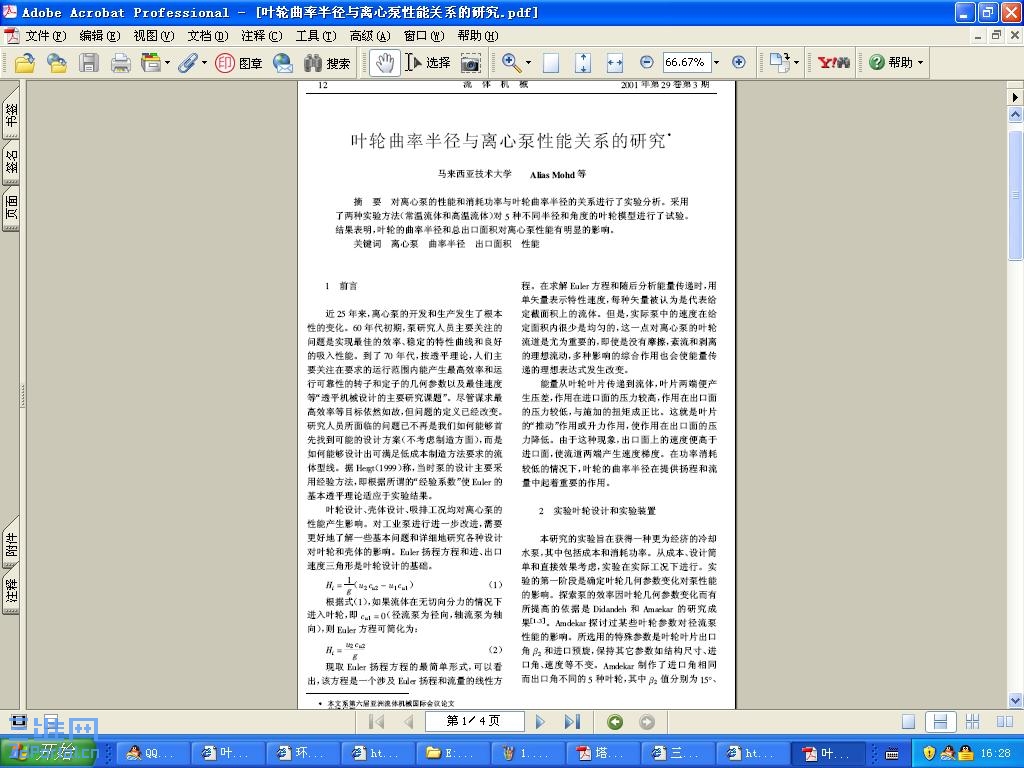This screenshot has height=768, width=1024.
Task: Click the 开始 Start button
Action: 49,752
